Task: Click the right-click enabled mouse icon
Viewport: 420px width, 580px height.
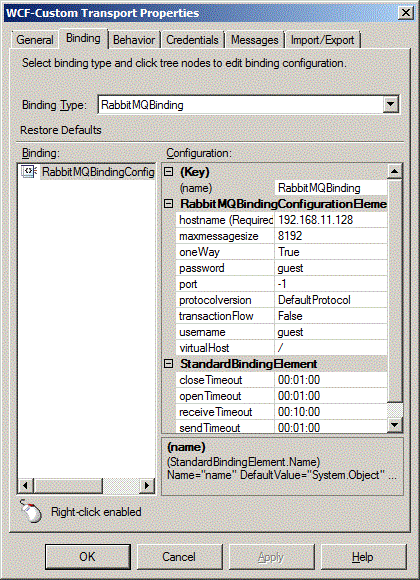Action: pyautogui.click(x=30, y=511)
